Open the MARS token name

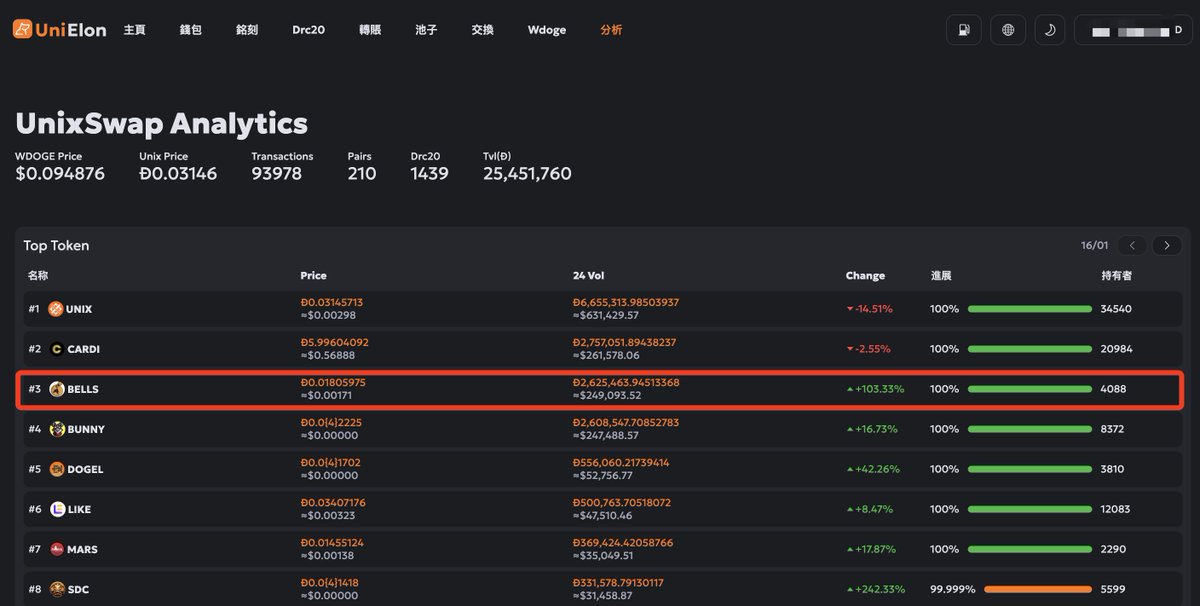click(x=82, y=549)
